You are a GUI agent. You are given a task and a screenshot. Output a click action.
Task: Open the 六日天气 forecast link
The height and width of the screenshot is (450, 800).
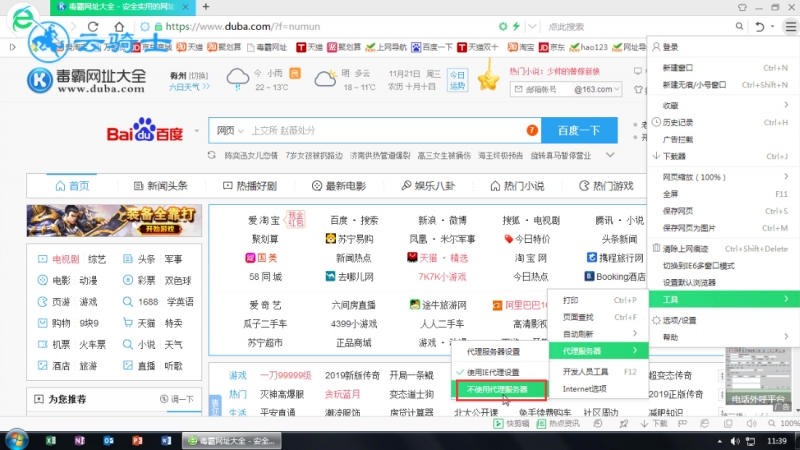(x=189, y=87)
